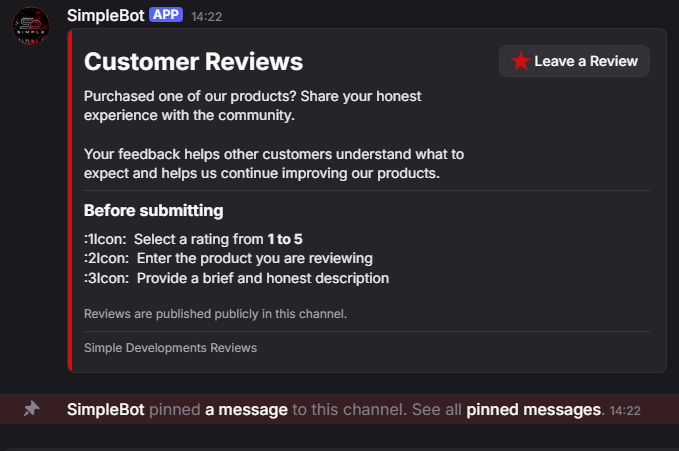Click the :1Icon: emoji placeholder
Viewport: 679px width, 451px height.
point(105,239)
